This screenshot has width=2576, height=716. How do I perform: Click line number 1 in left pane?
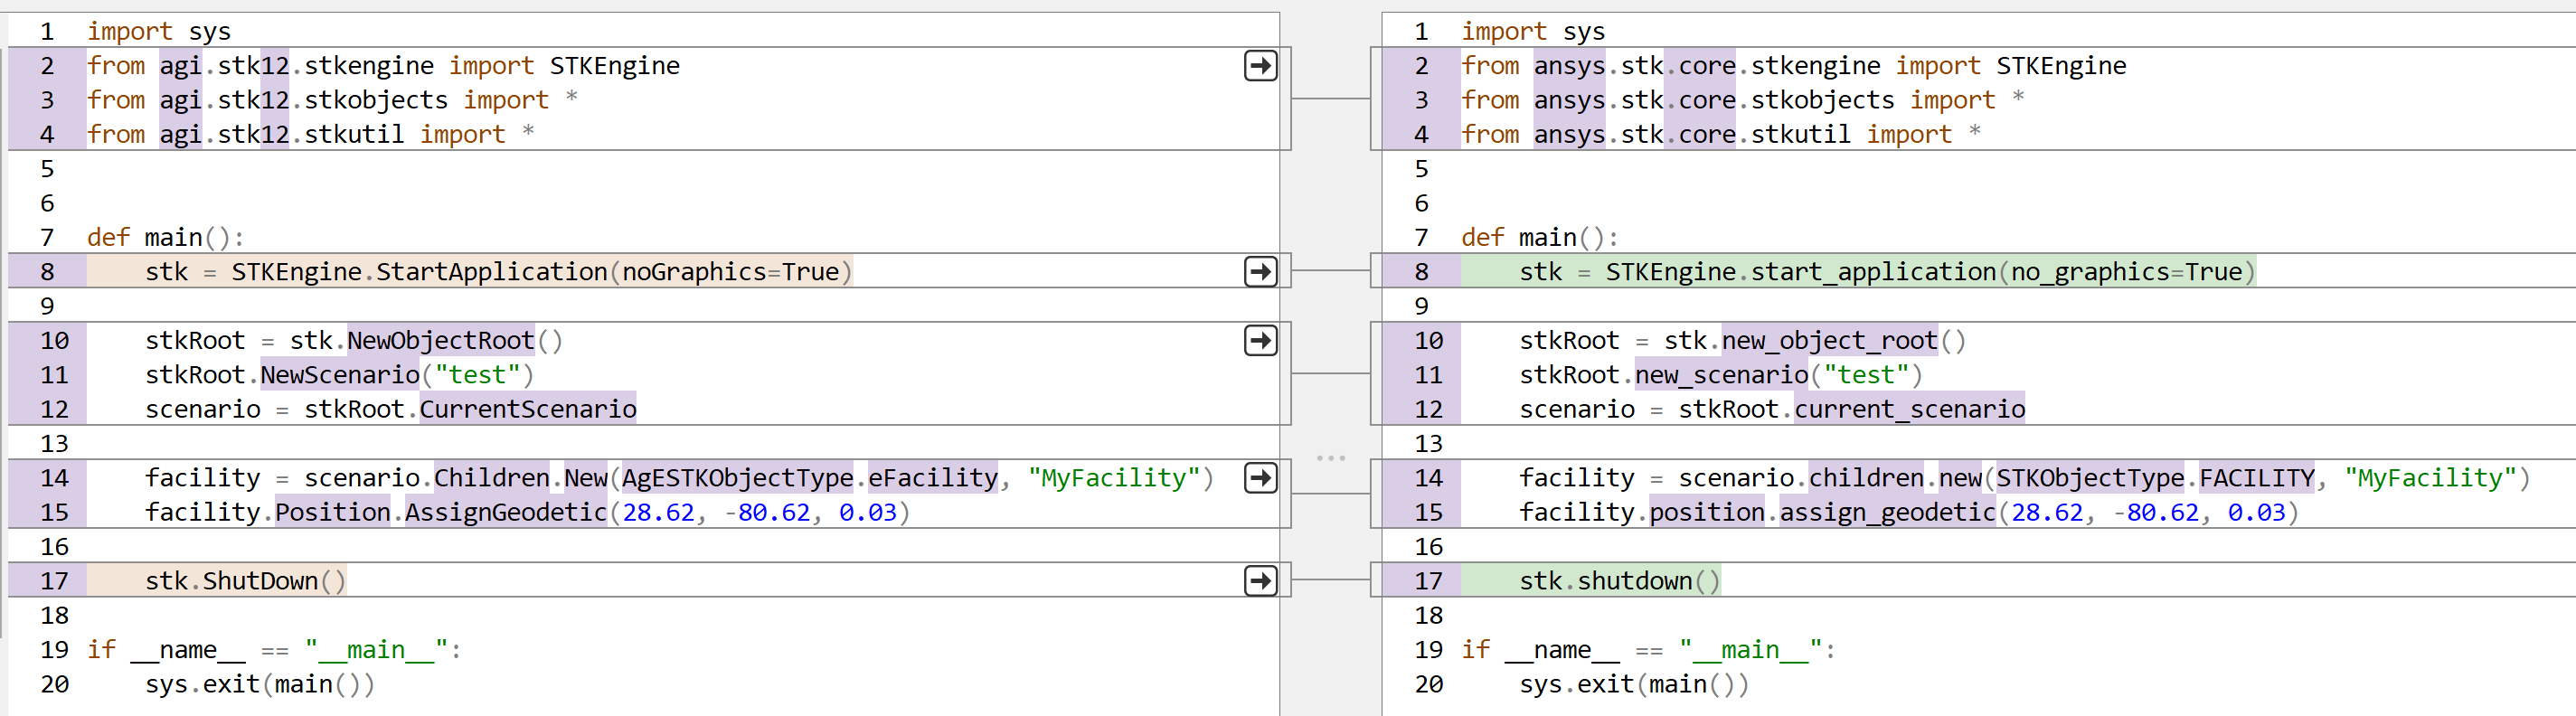tap(47, 32)
